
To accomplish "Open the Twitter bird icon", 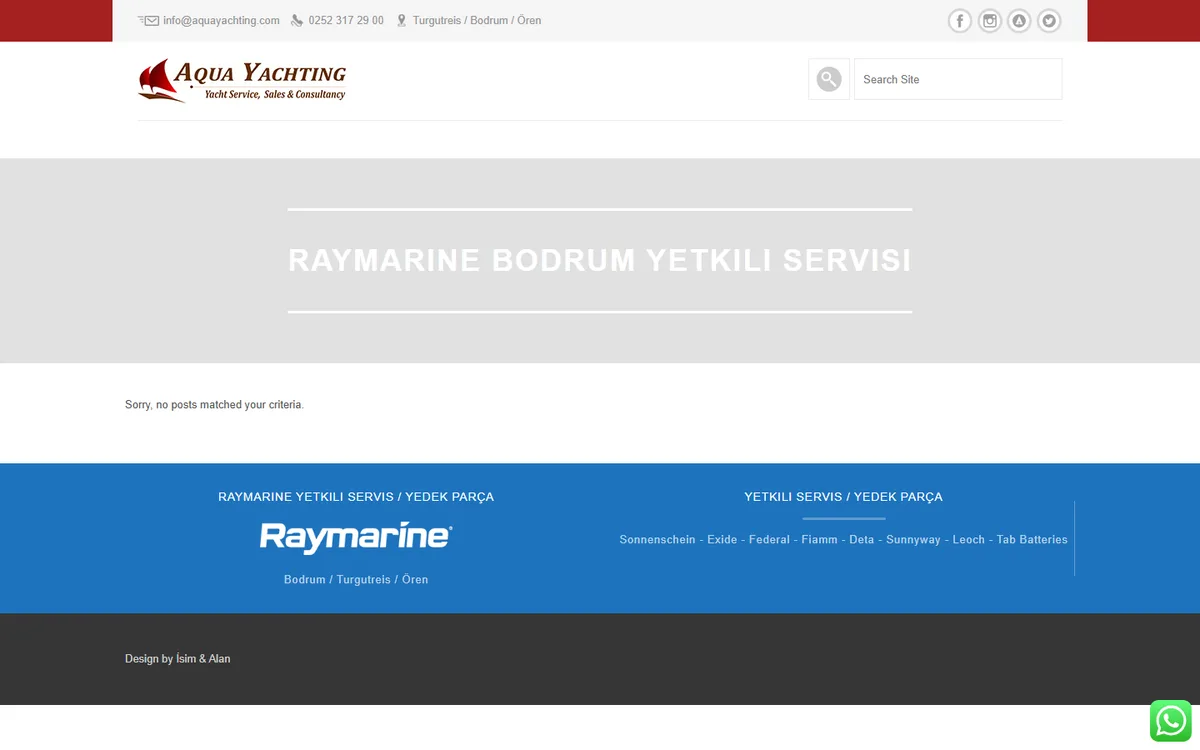I will (x=1049, y=21).
